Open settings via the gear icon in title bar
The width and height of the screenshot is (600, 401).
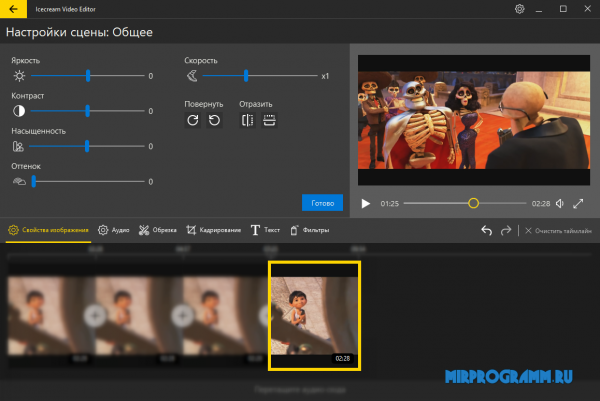(519, 9)
